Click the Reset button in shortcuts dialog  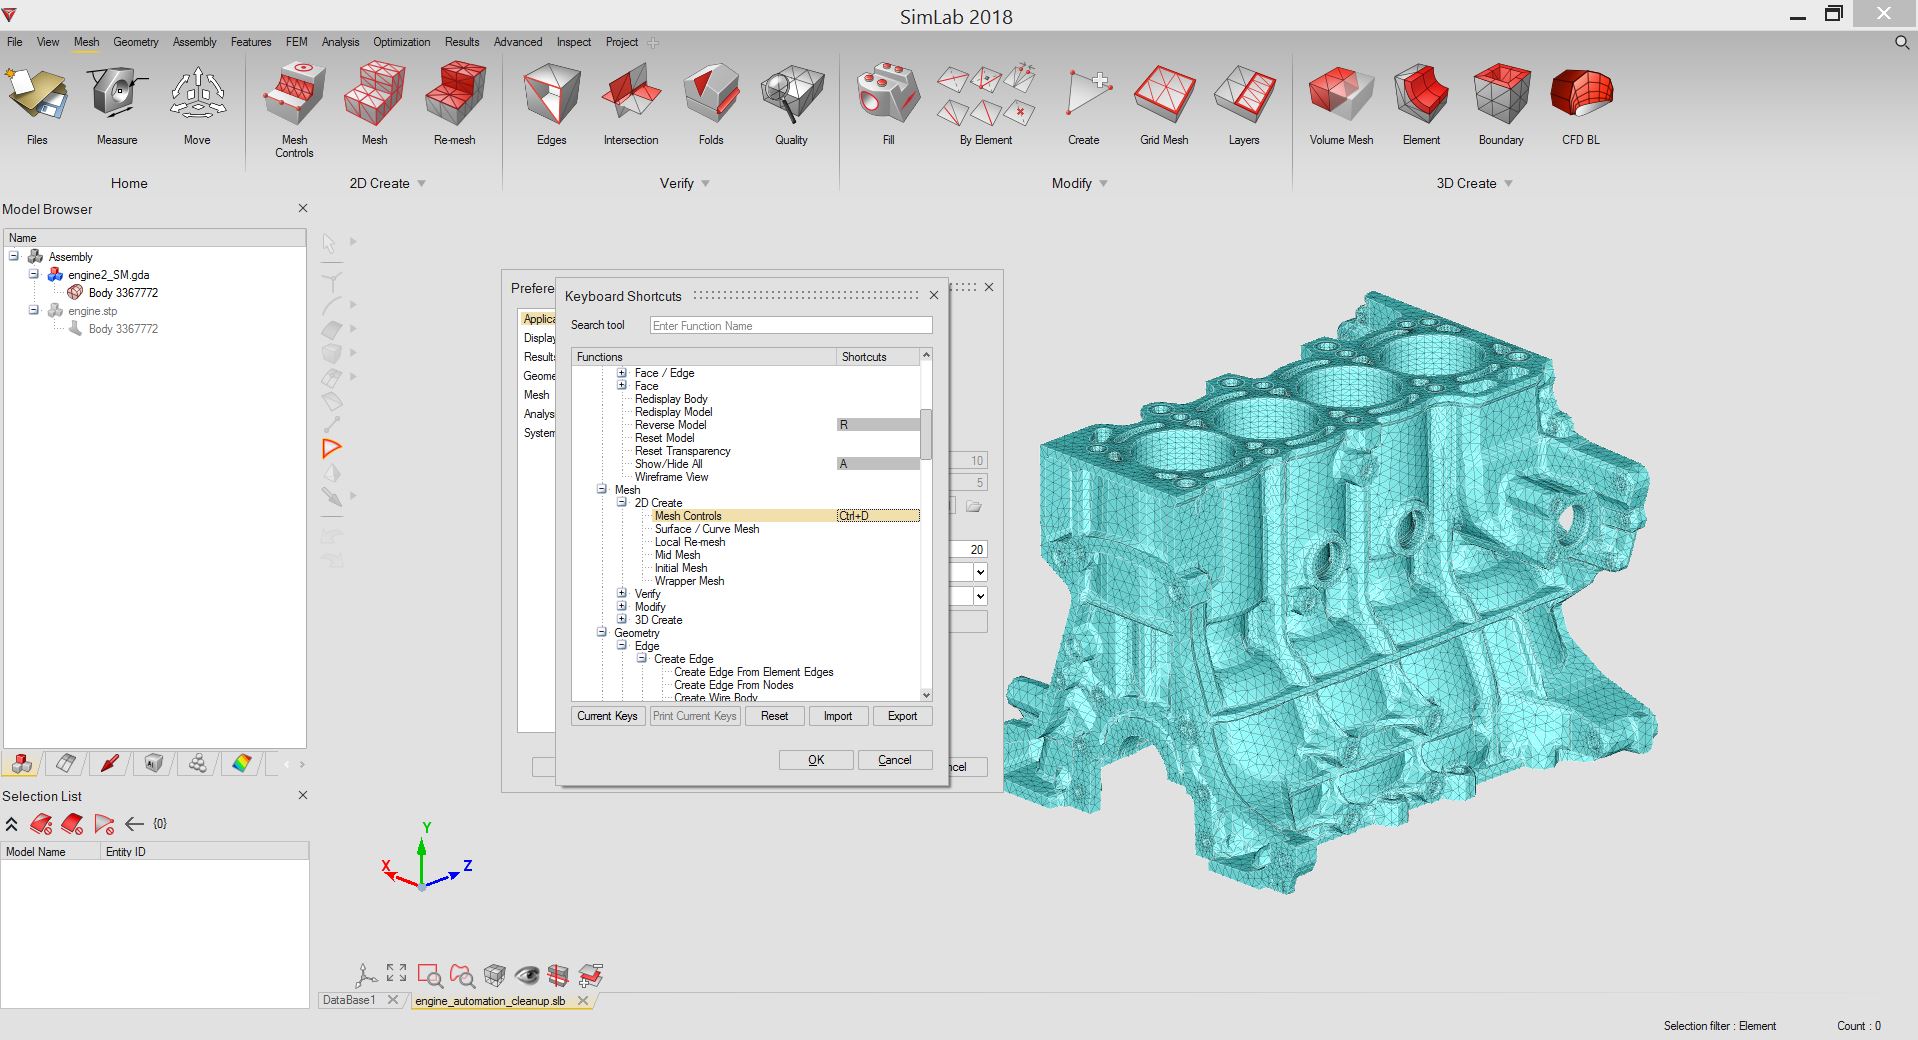tap(774, 716)
